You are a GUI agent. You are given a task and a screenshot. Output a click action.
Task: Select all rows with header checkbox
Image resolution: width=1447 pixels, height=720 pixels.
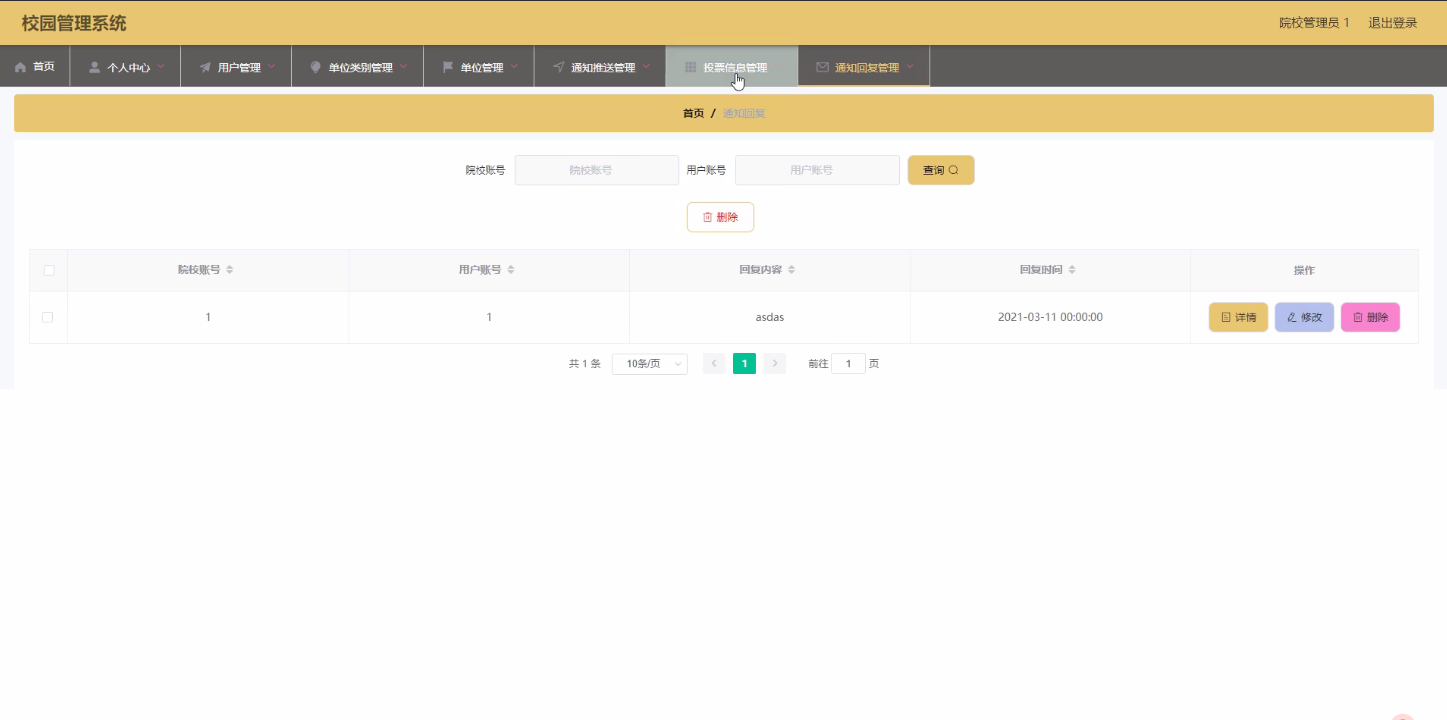click(48, 270)
